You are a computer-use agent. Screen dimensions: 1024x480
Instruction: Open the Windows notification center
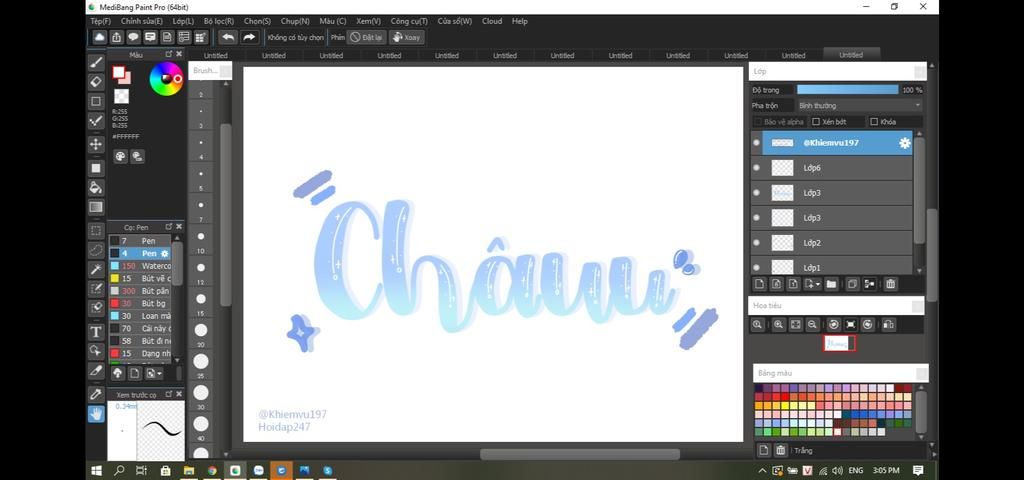point(918,470)
